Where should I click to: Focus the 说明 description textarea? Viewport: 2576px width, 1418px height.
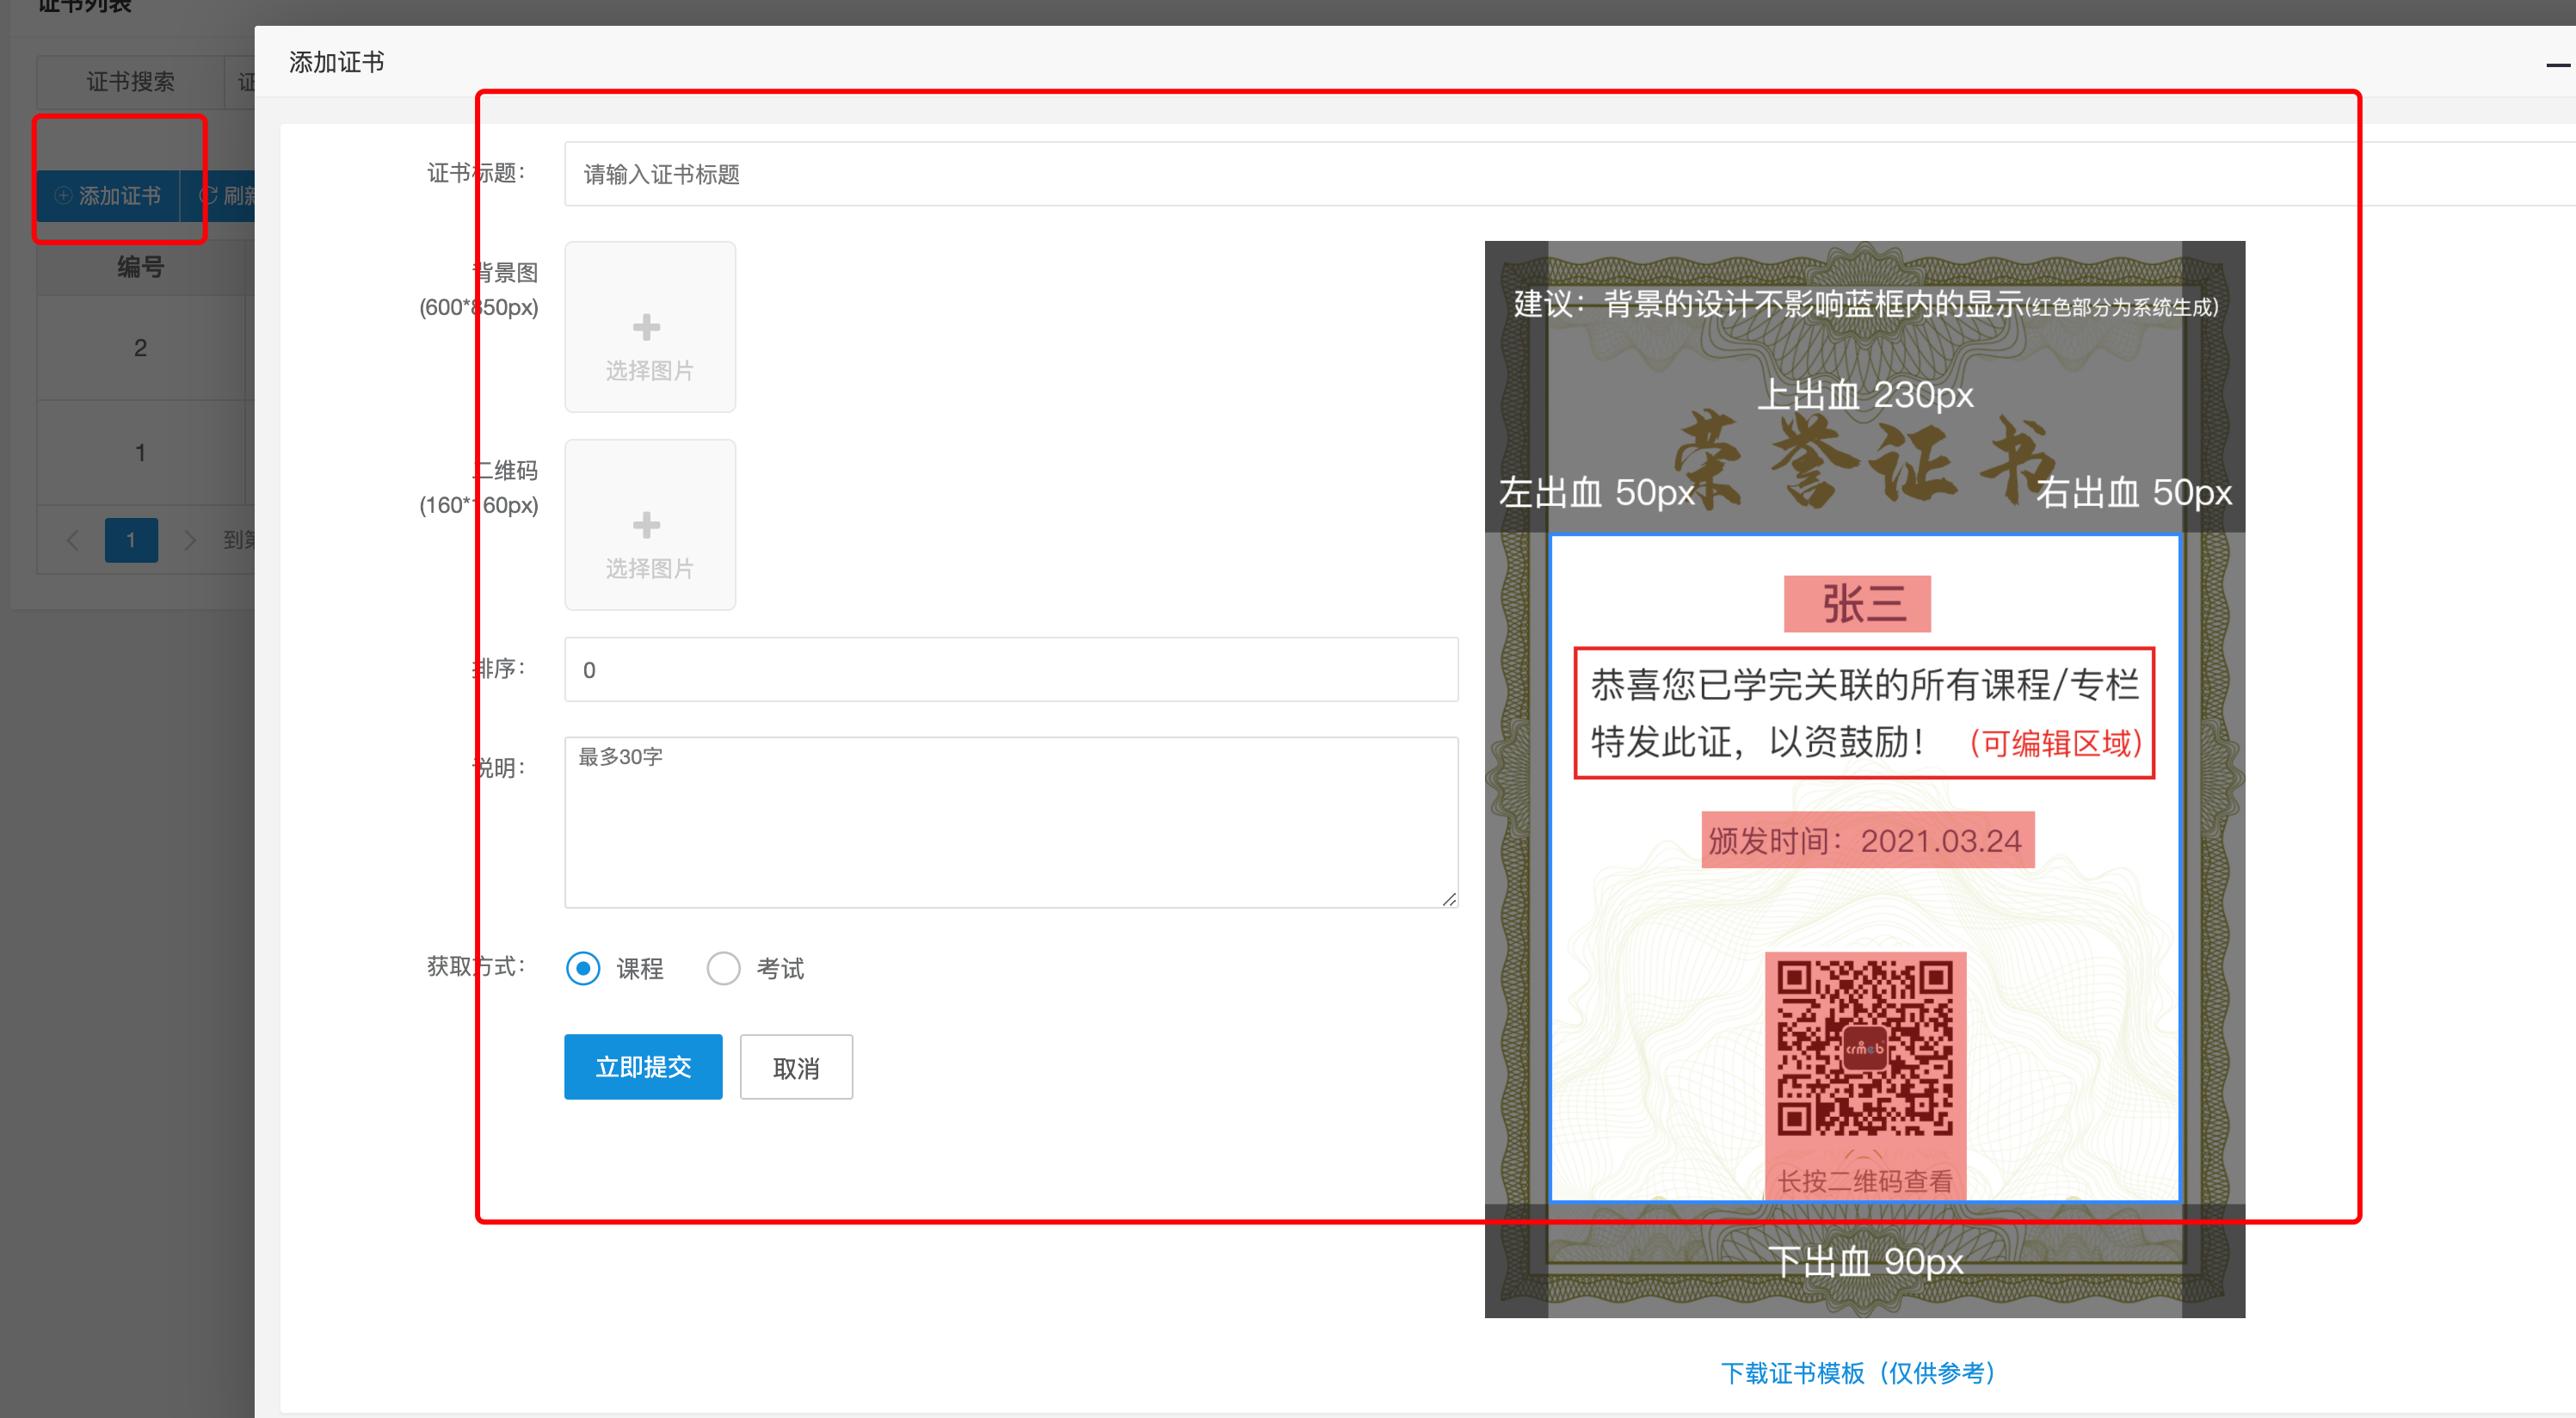click(x=1011, y=822)
